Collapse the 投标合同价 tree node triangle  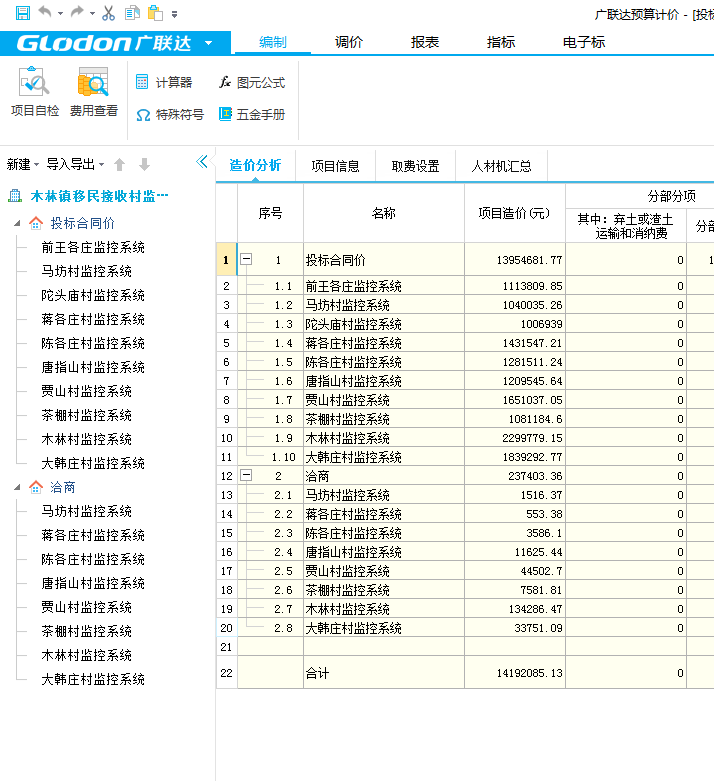[17, 223]
